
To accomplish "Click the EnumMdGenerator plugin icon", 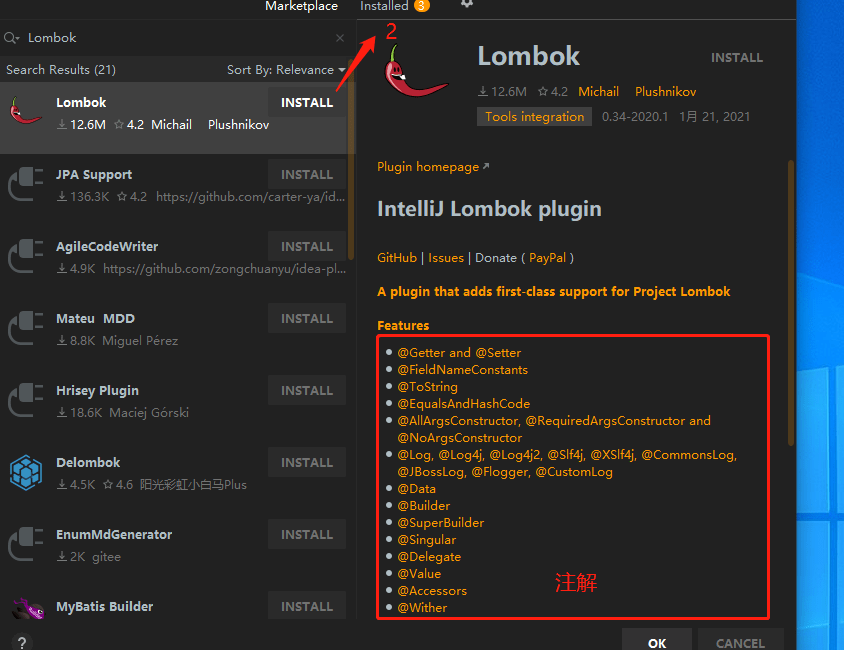I will click(25, 544).
